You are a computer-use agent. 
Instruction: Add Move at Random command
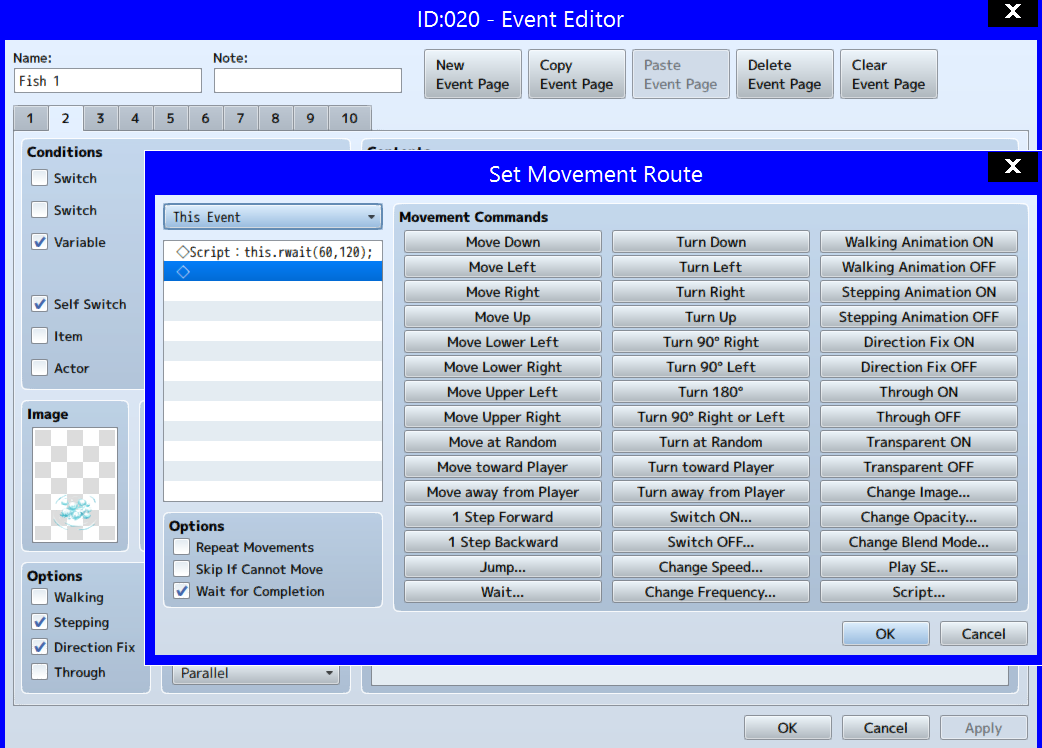[502, 442]
